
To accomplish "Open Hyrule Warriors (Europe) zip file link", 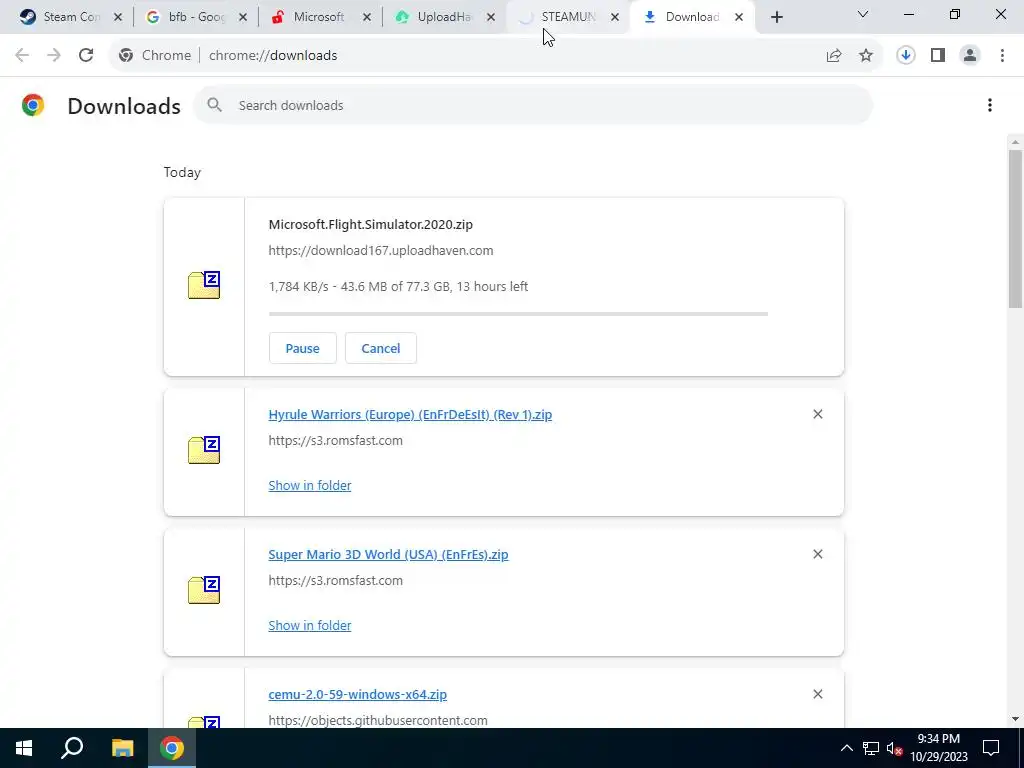I will coord(410,415).
